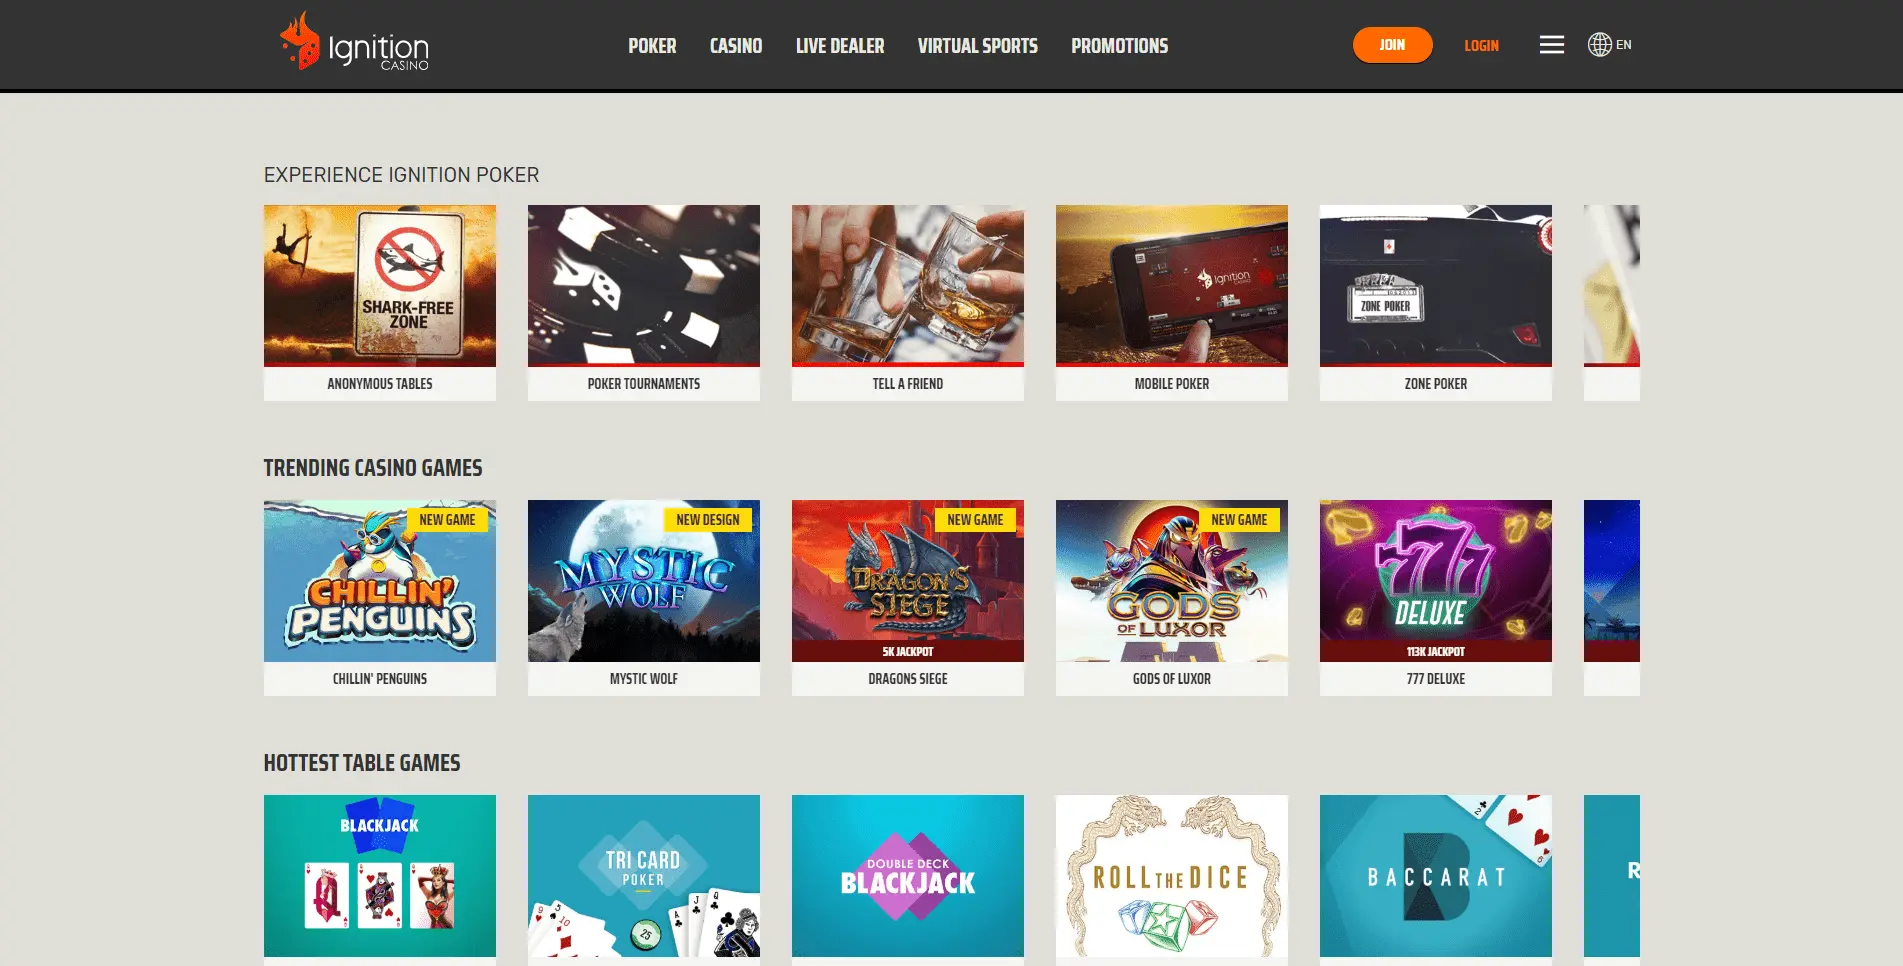Open the globe language selector
Screen dimensions: 1903x966
(x=1609, y=45)
